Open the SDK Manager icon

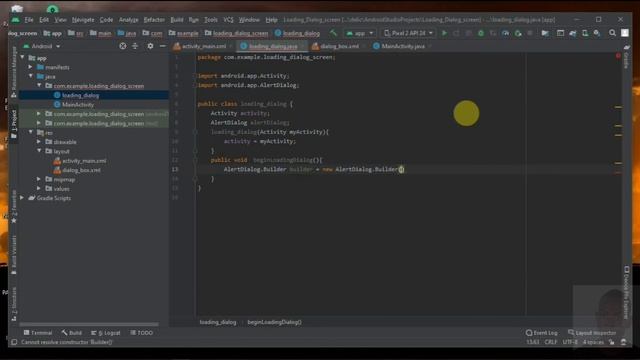(x=597, y=33)
